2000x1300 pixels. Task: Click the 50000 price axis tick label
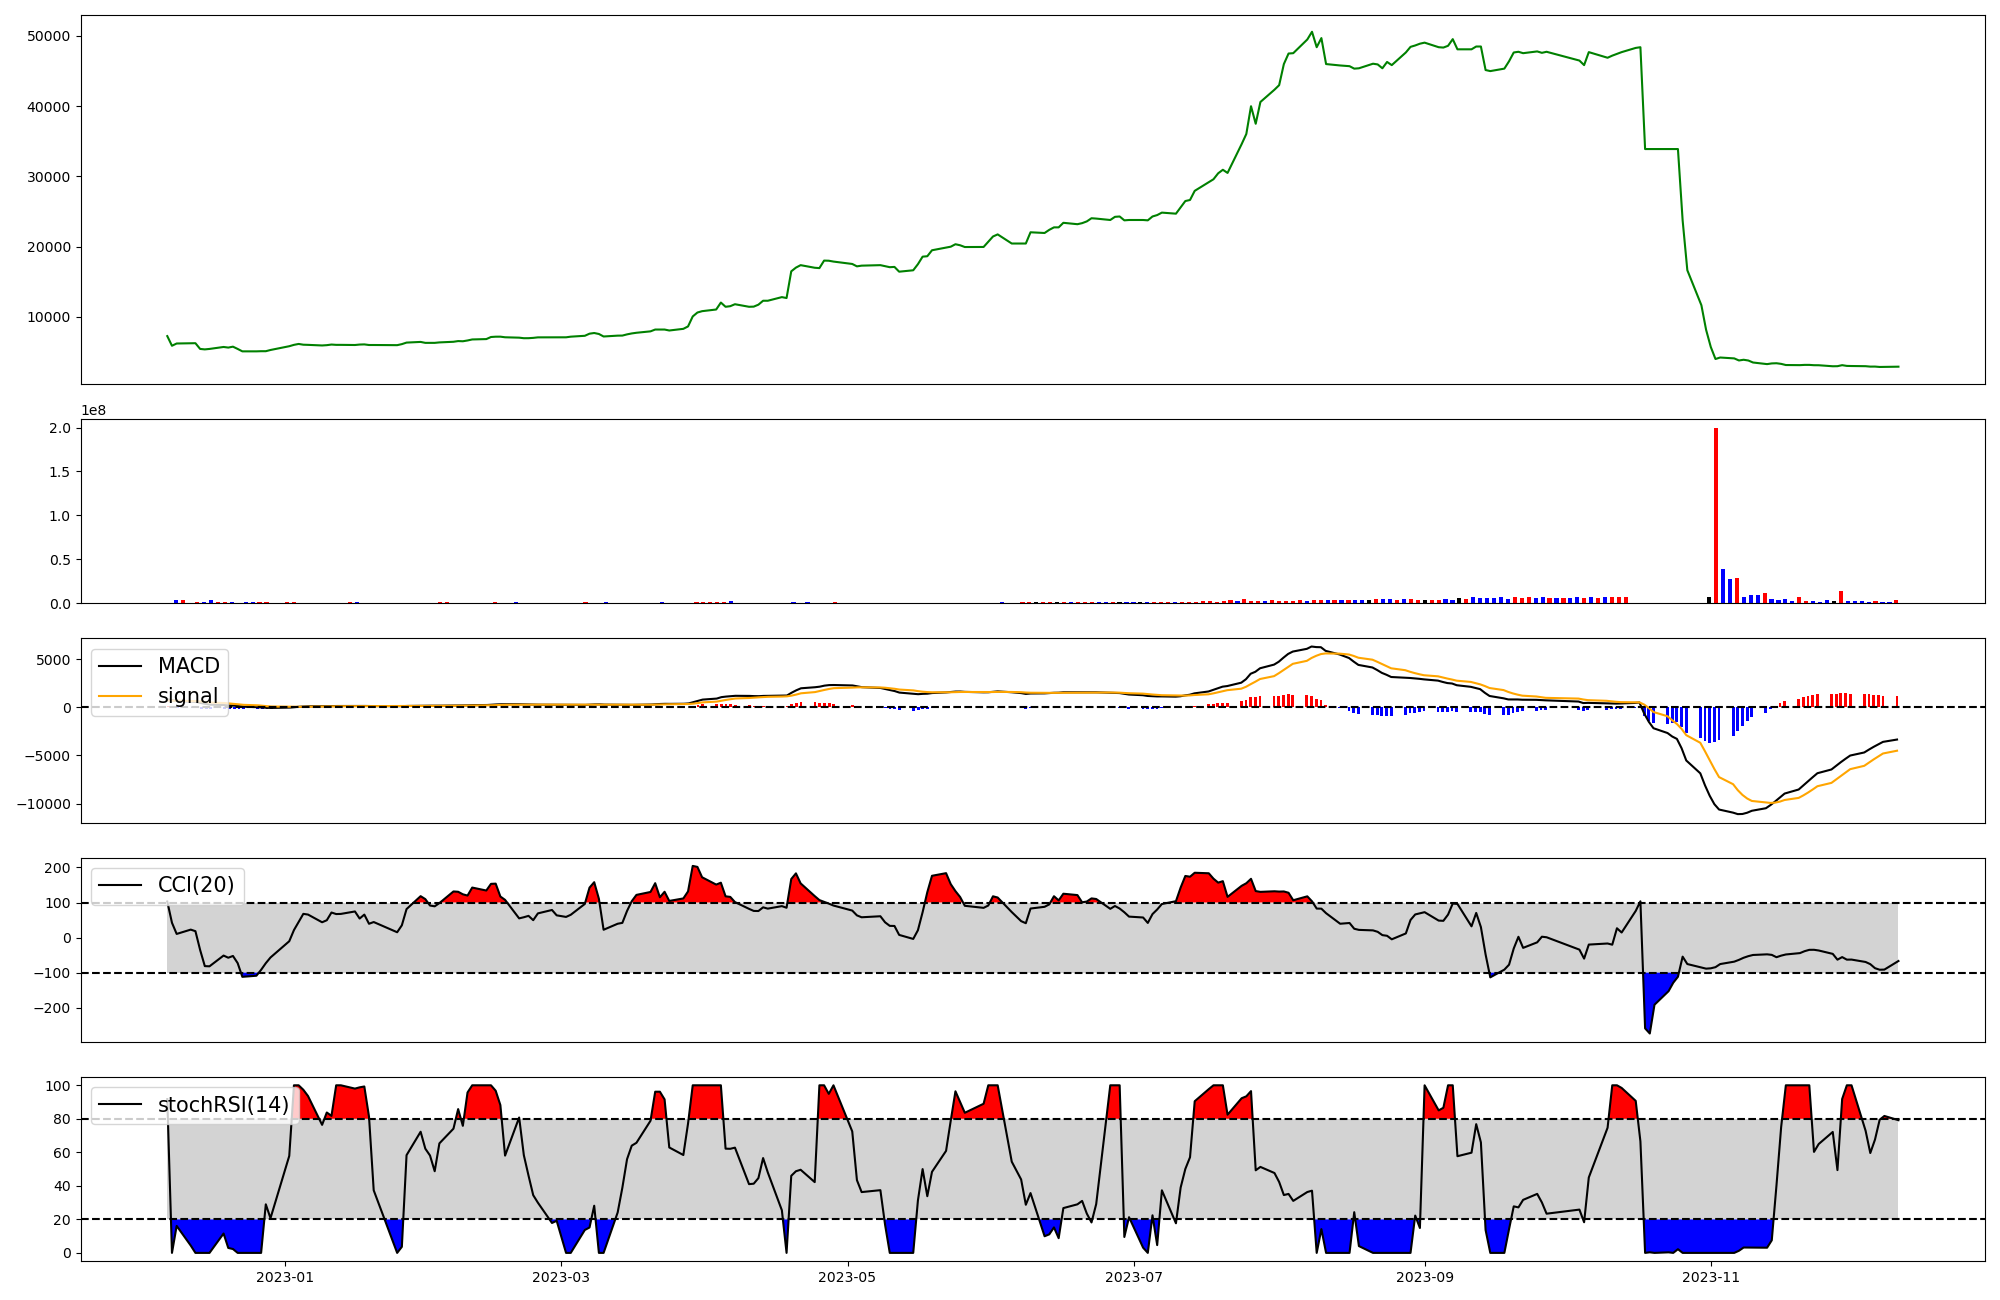tap(48, 37)
